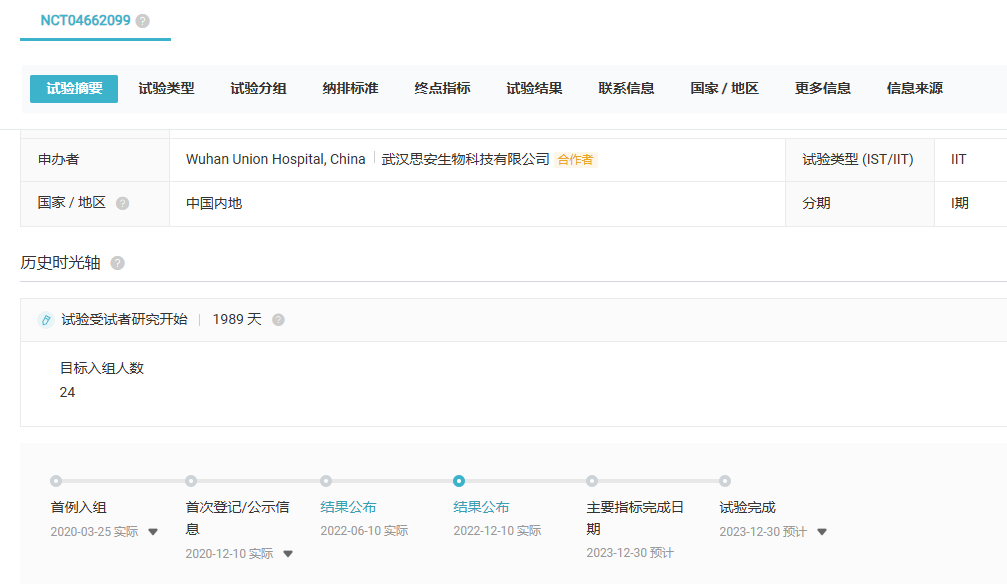Click first 结果公布 link dated 2022-06-10

point(348,507)
